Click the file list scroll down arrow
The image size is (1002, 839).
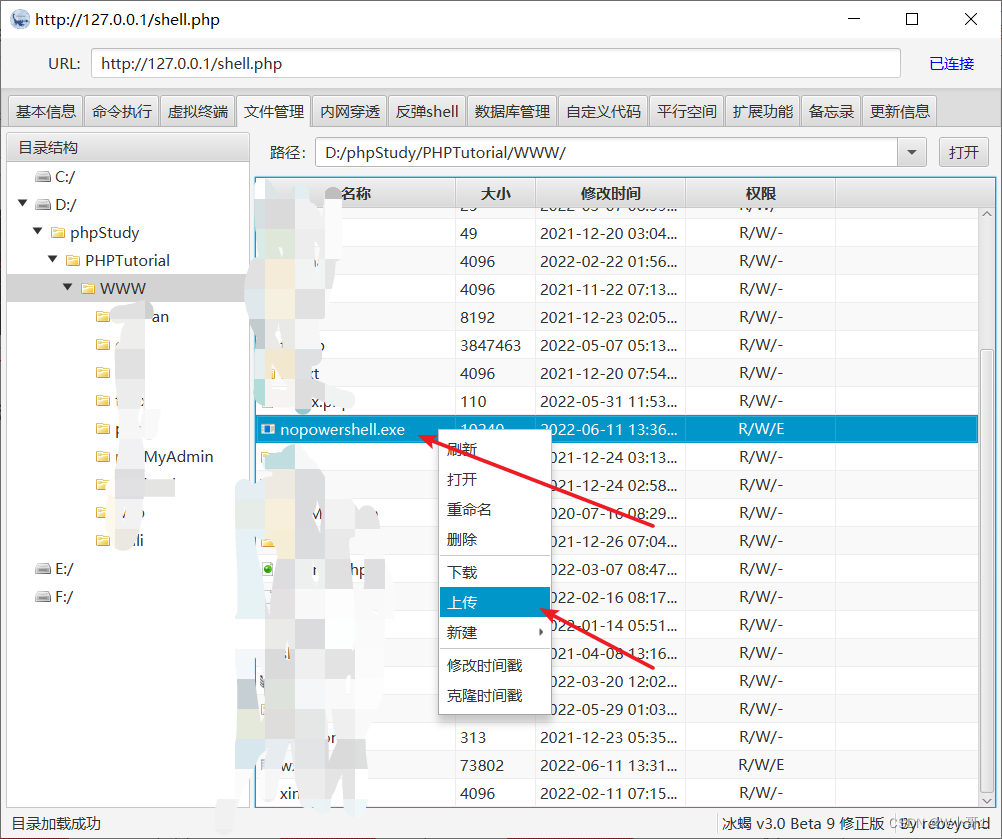pyautogui.click(x=987, y=800)
